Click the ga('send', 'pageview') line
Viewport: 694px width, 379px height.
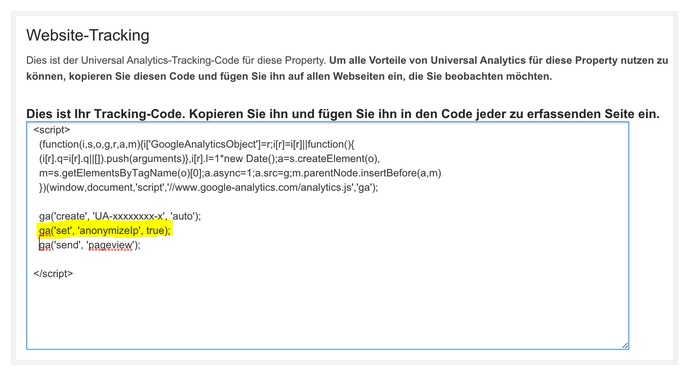click(x=89, y=245)
